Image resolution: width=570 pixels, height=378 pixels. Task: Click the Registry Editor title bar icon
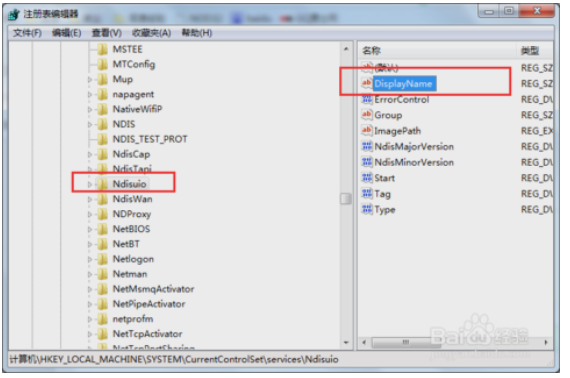click(x=14, y=15)
